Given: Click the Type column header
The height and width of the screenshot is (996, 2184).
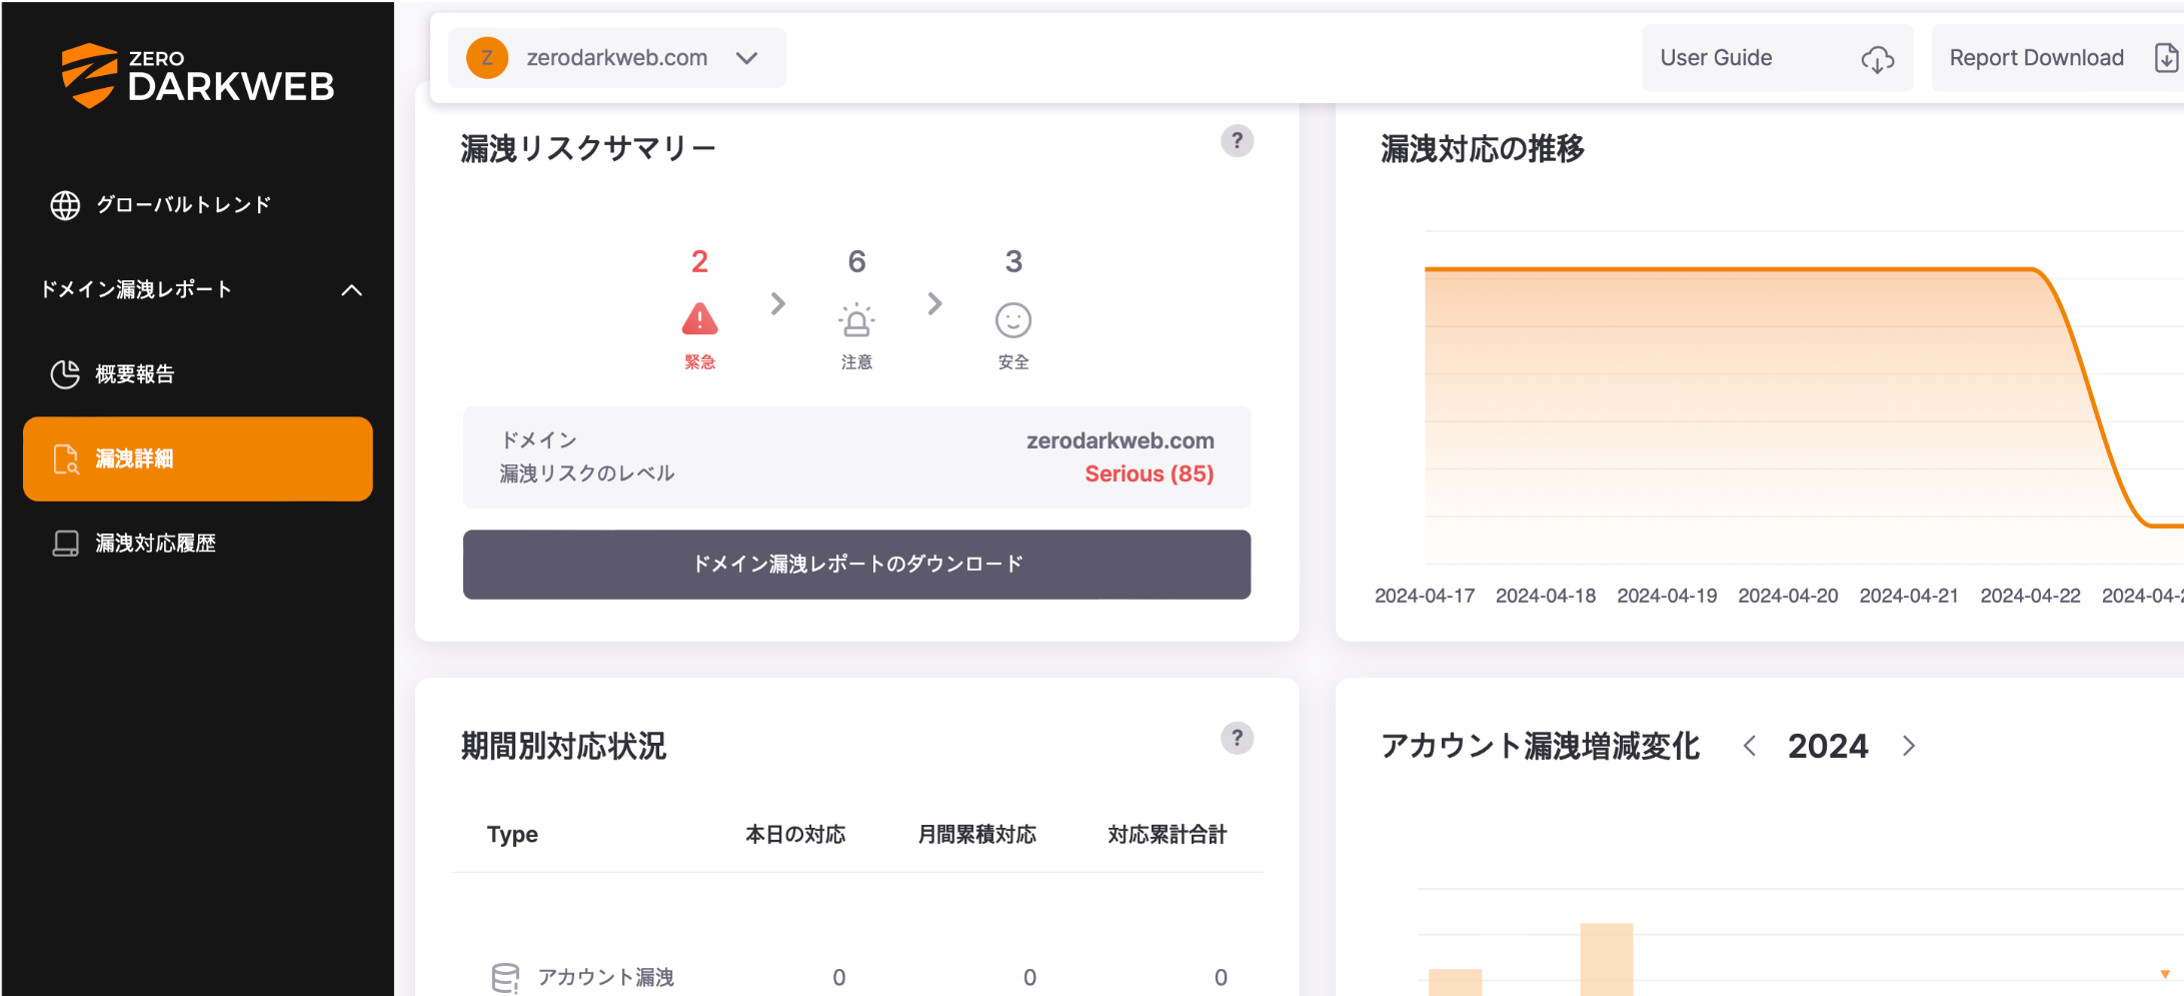Looking at the screenshot, I should pyautogui.click(x=512, y=835).
